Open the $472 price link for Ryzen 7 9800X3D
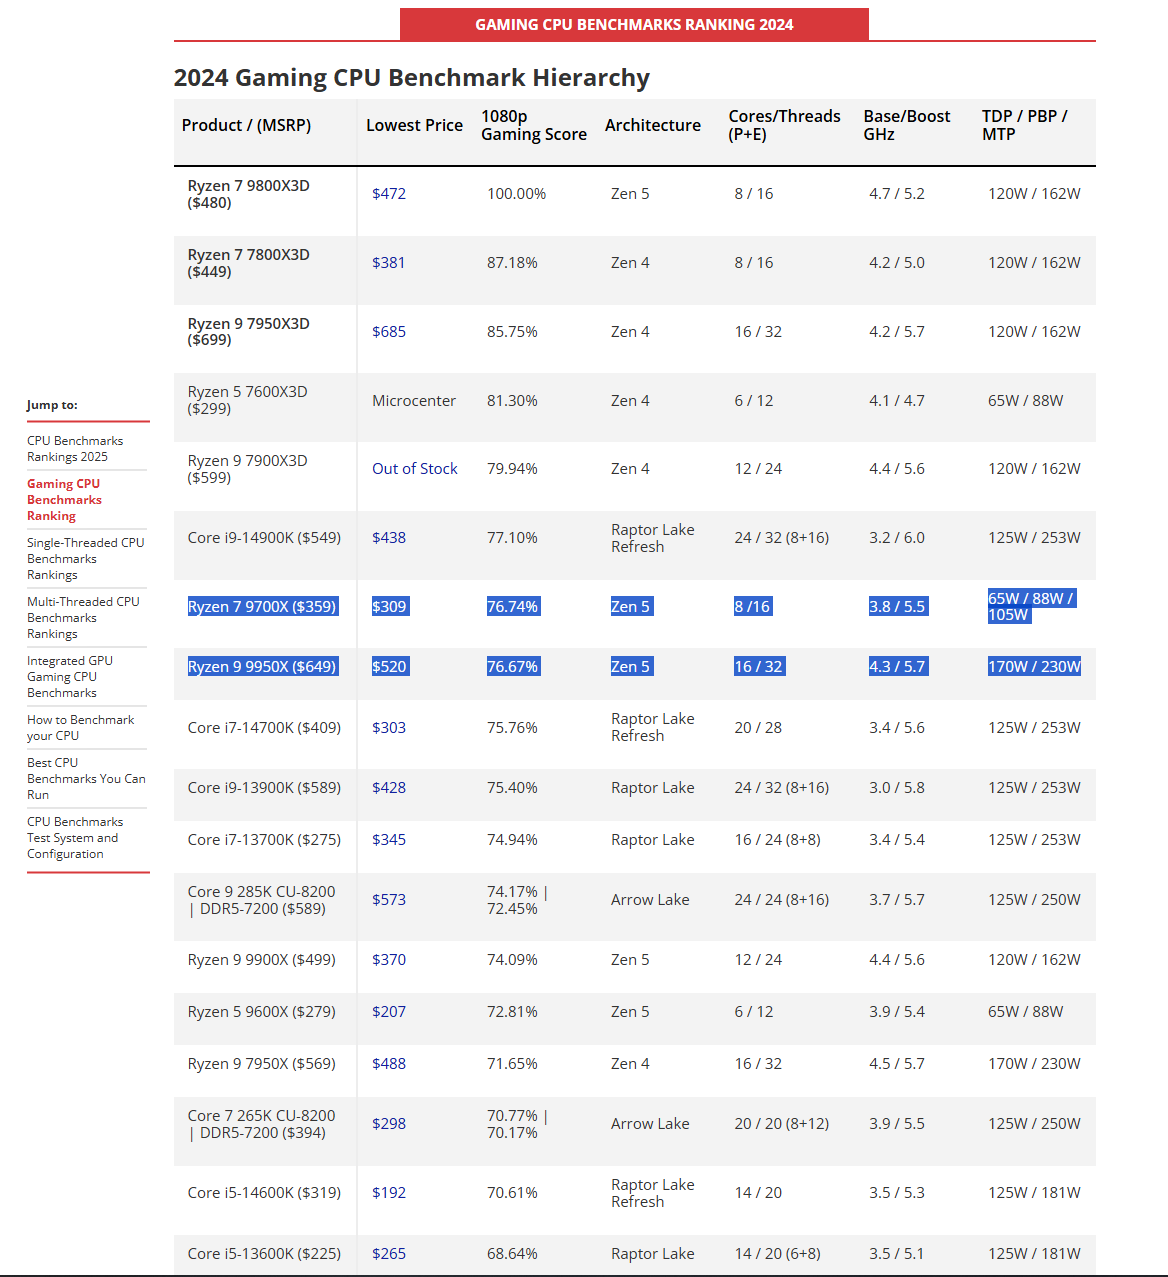The image size is (1168, 1277). [389, 194]
